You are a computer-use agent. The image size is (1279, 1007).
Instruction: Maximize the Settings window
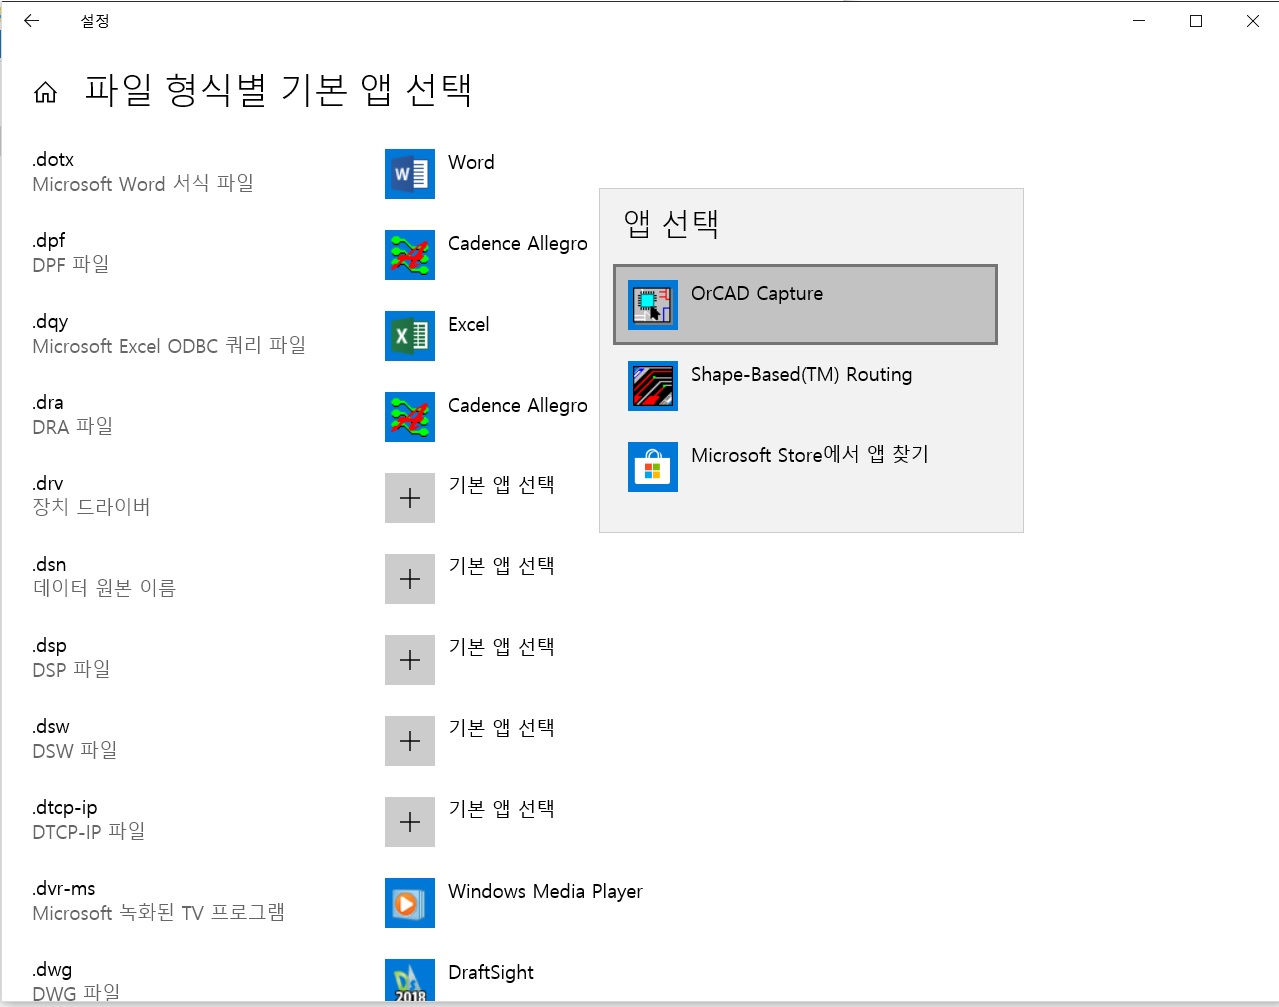(x=1196, y=21)
